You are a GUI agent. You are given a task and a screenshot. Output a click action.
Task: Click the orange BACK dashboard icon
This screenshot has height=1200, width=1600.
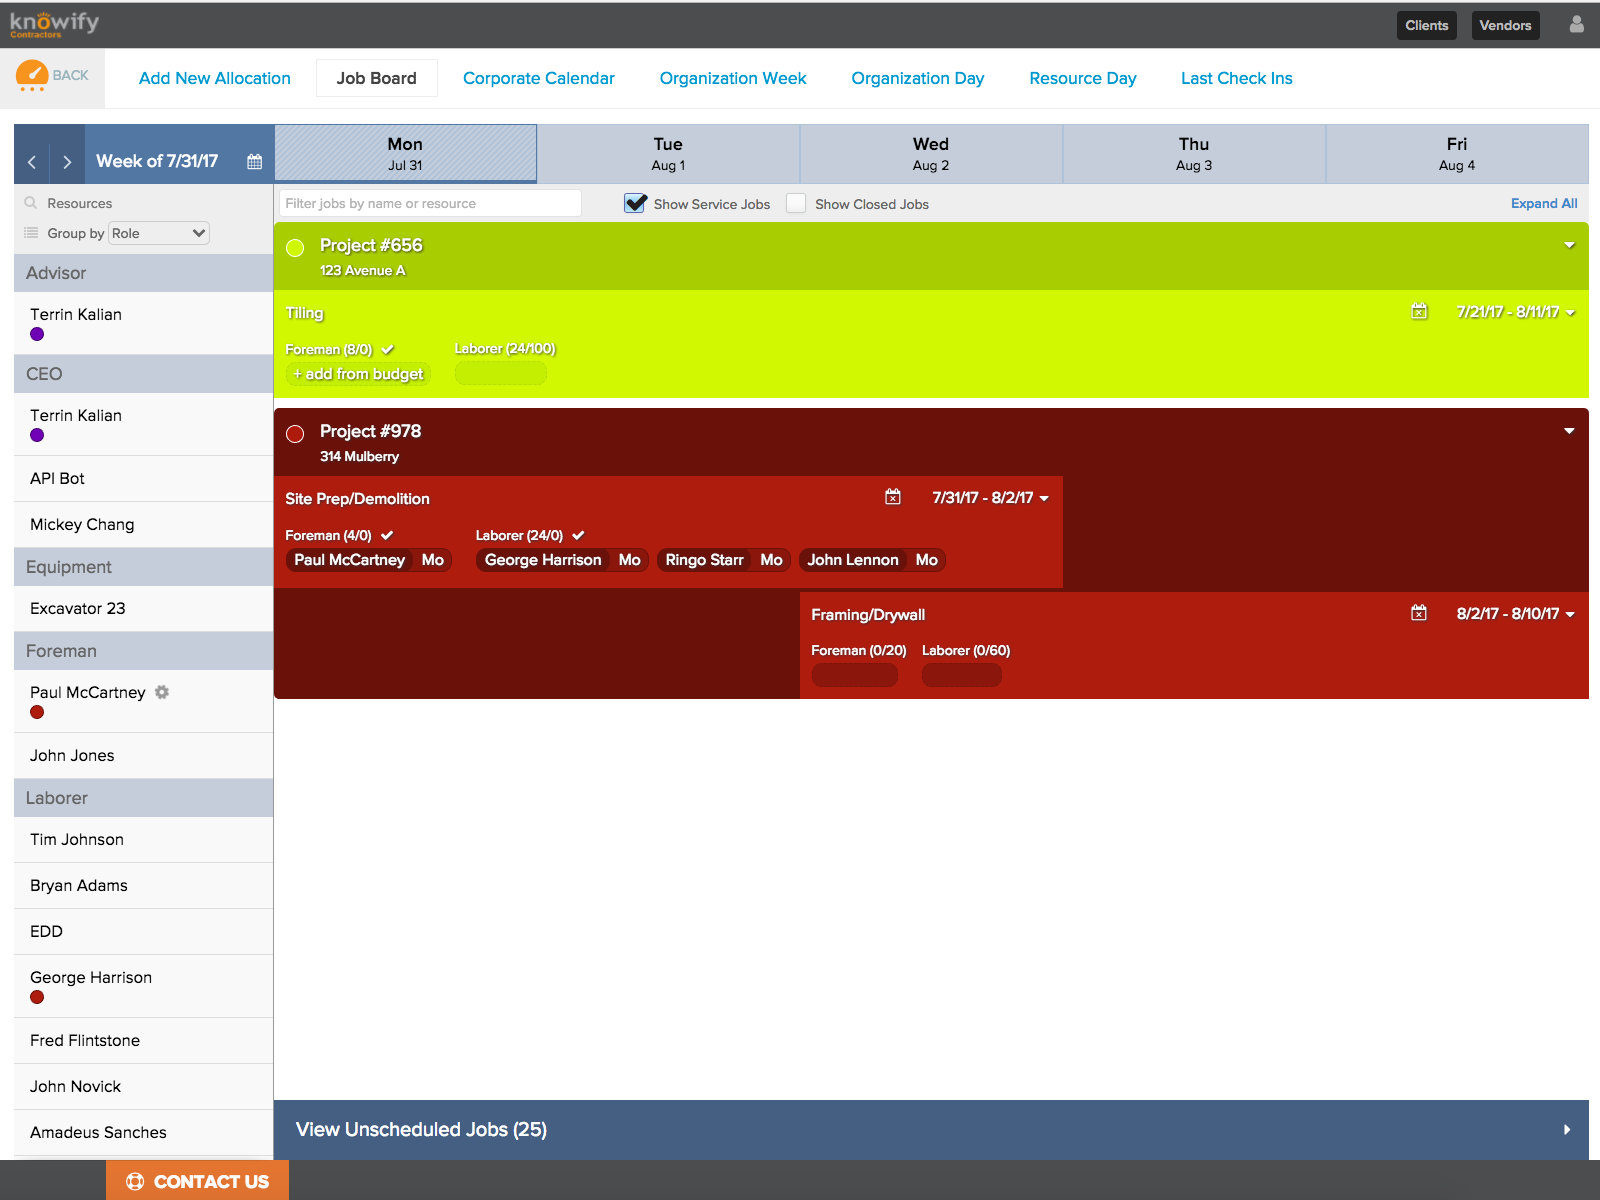click(x=32, y=75)
